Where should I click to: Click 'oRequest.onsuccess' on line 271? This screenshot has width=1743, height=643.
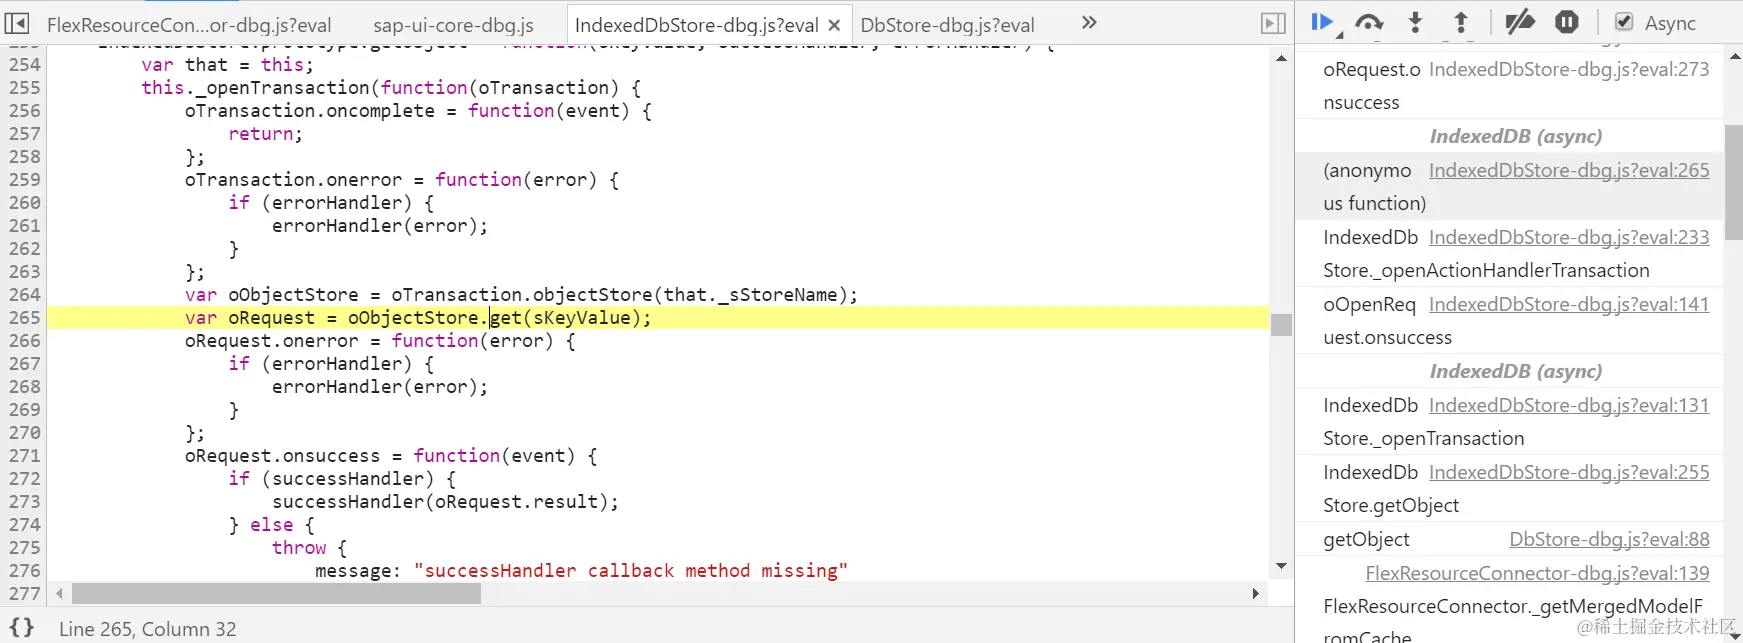pyautogui.click(x=282, y=455)
